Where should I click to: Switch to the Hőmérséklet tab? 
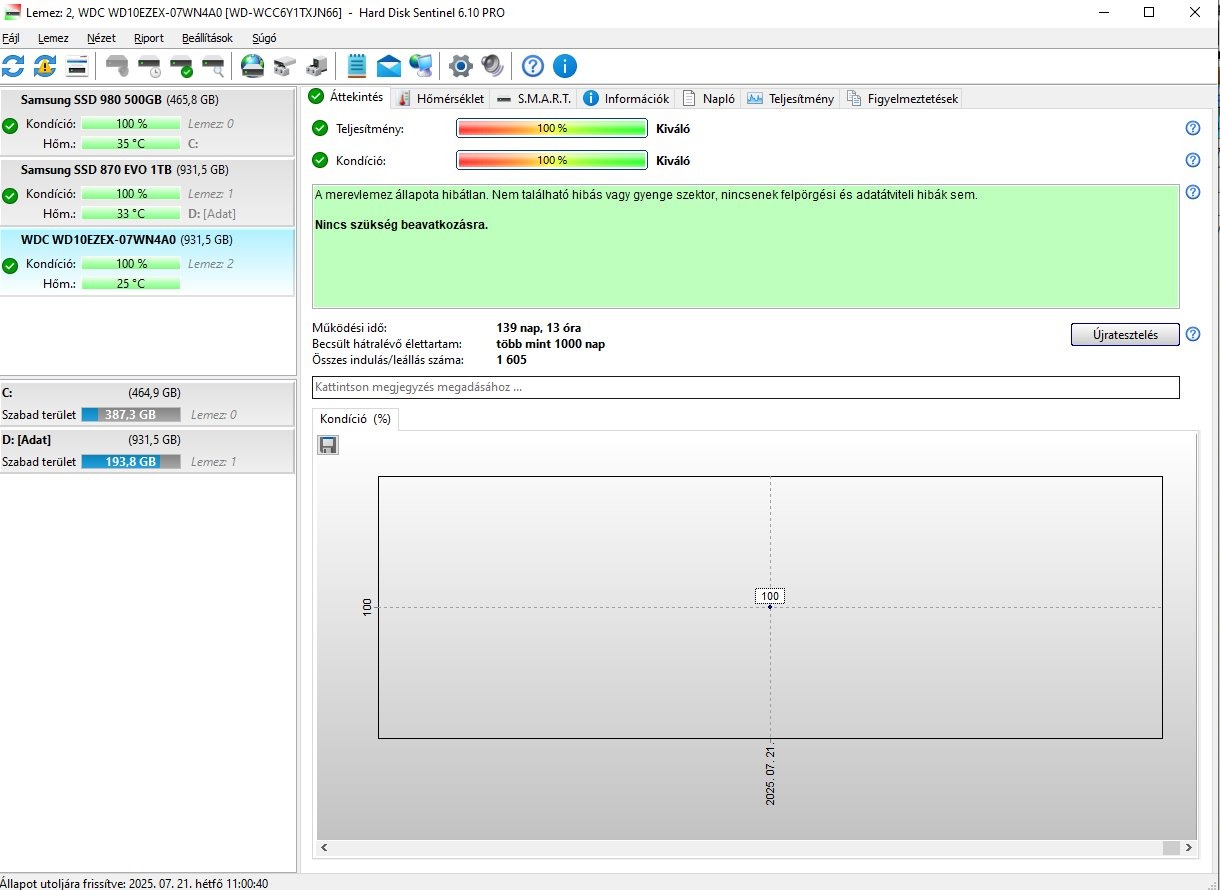pos(440,98)
